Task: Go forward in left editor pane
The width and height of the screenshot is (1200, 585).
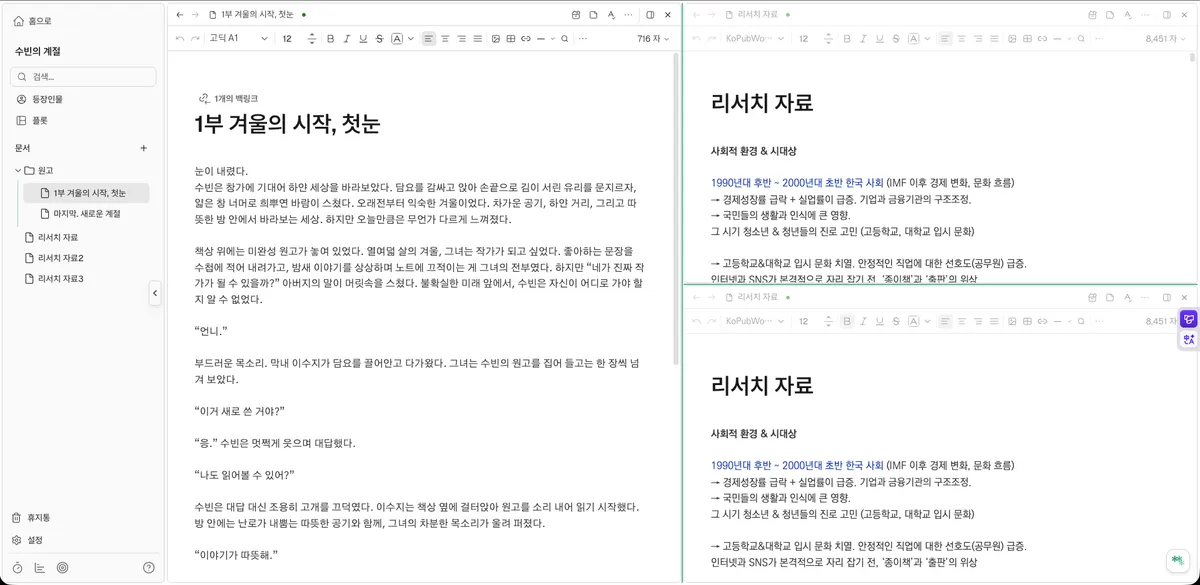Action: click(x=195, y=15)
